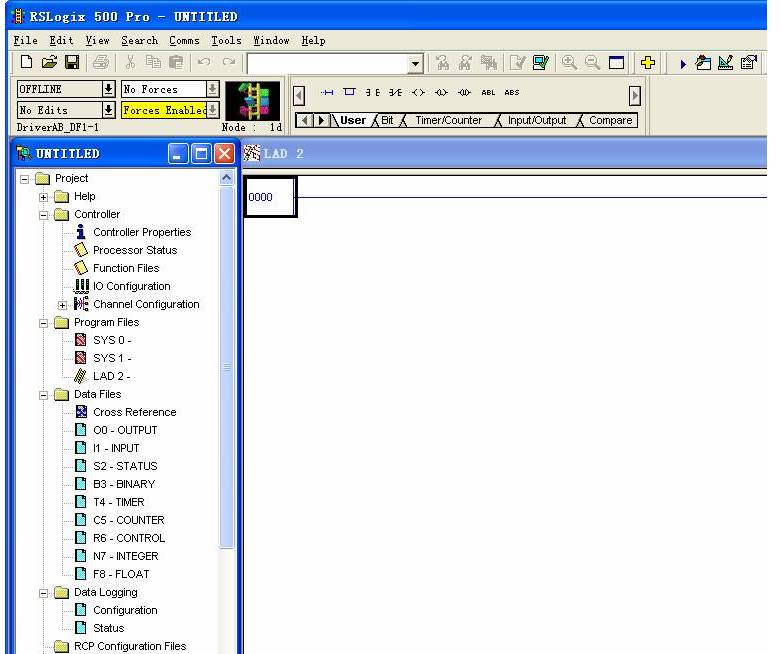Collapse the Controller folder
This screenshot has height=654, width=782.
(x=43, y=215)
